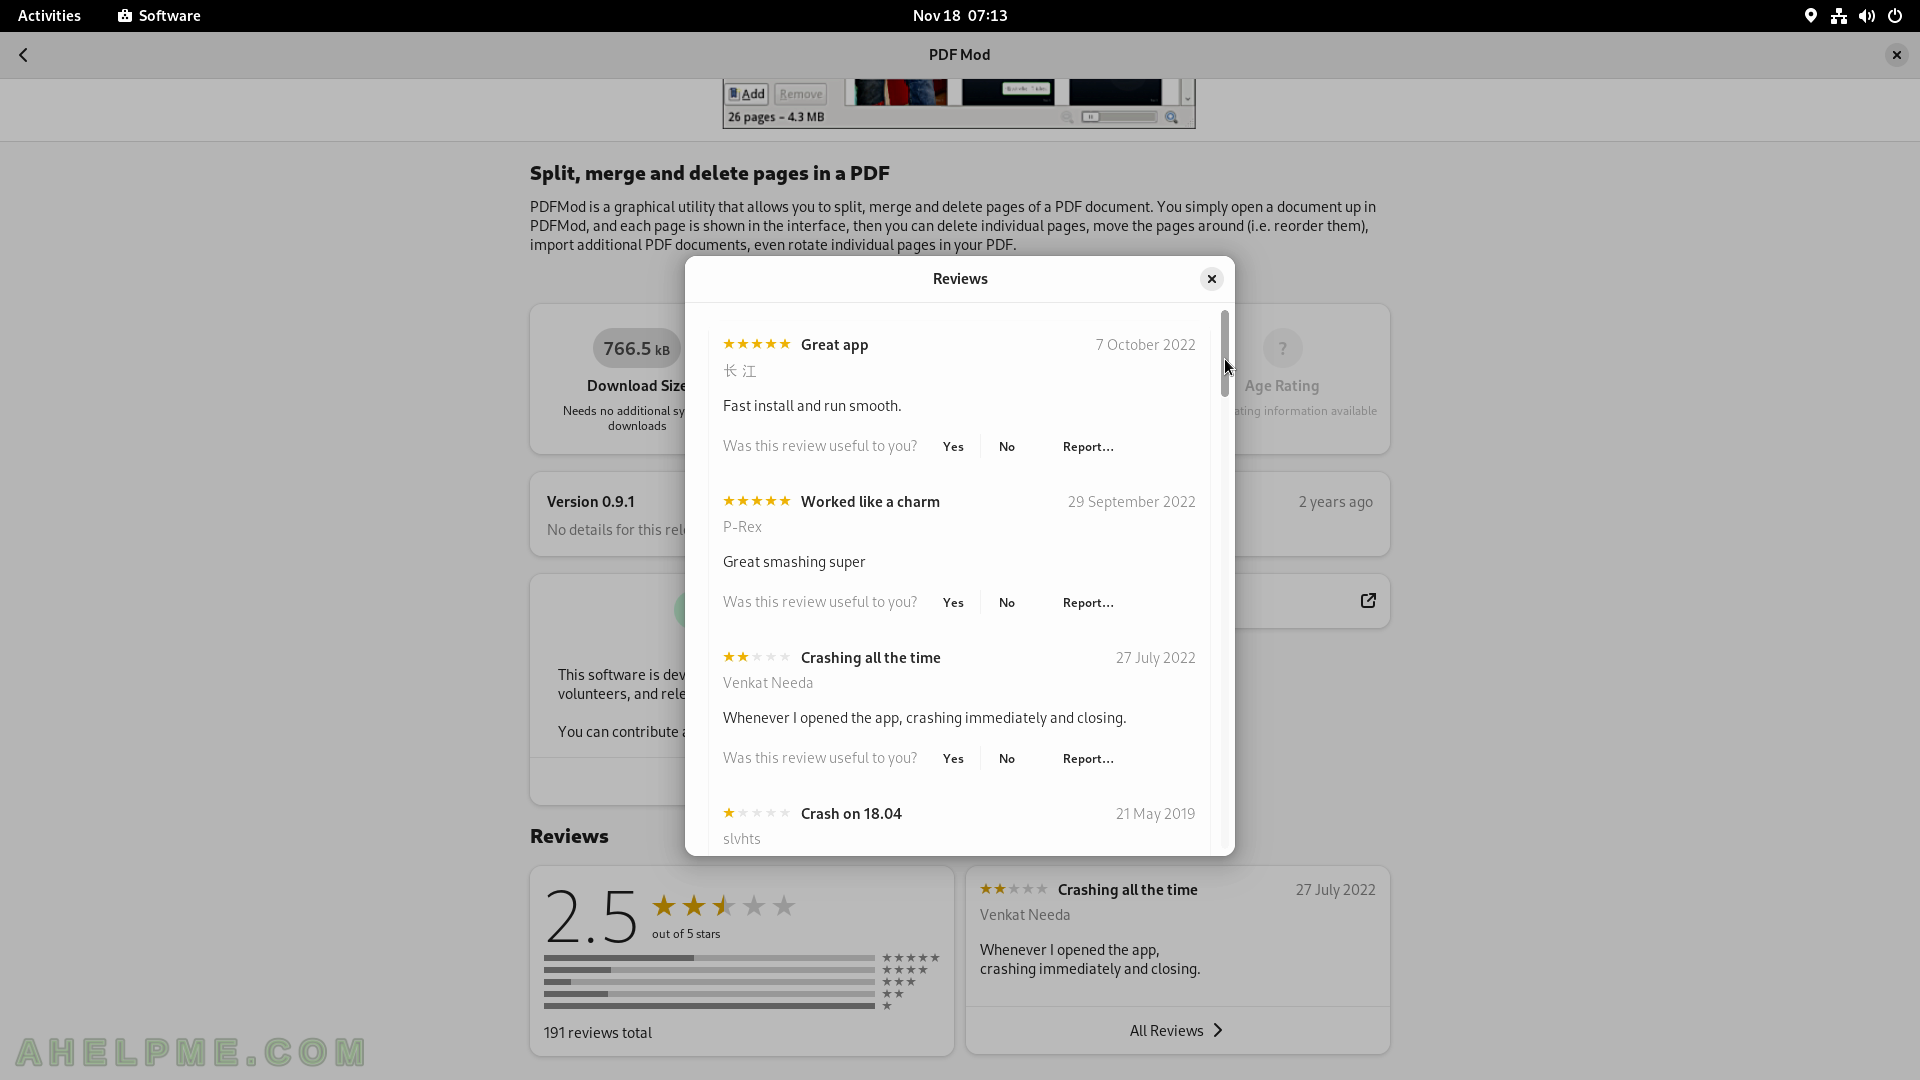Screen dimensions: 1920x1080
Task: Report the 'Crashing all the time' dialog review
Action: pos(1088,759)
